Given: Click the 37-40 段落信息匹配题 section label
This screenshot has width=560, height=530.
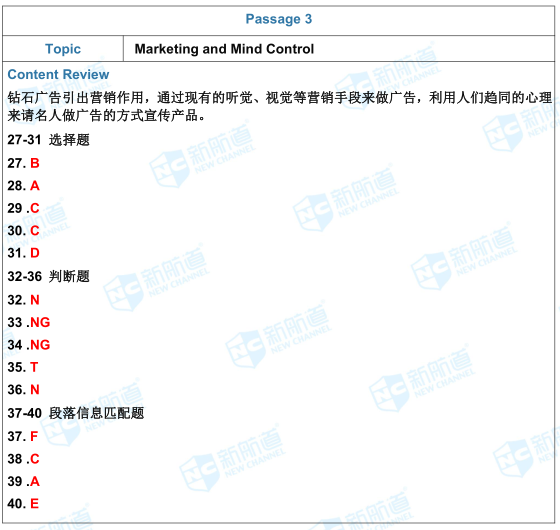Looking at the screenshot, I should [x=76, y=413].
